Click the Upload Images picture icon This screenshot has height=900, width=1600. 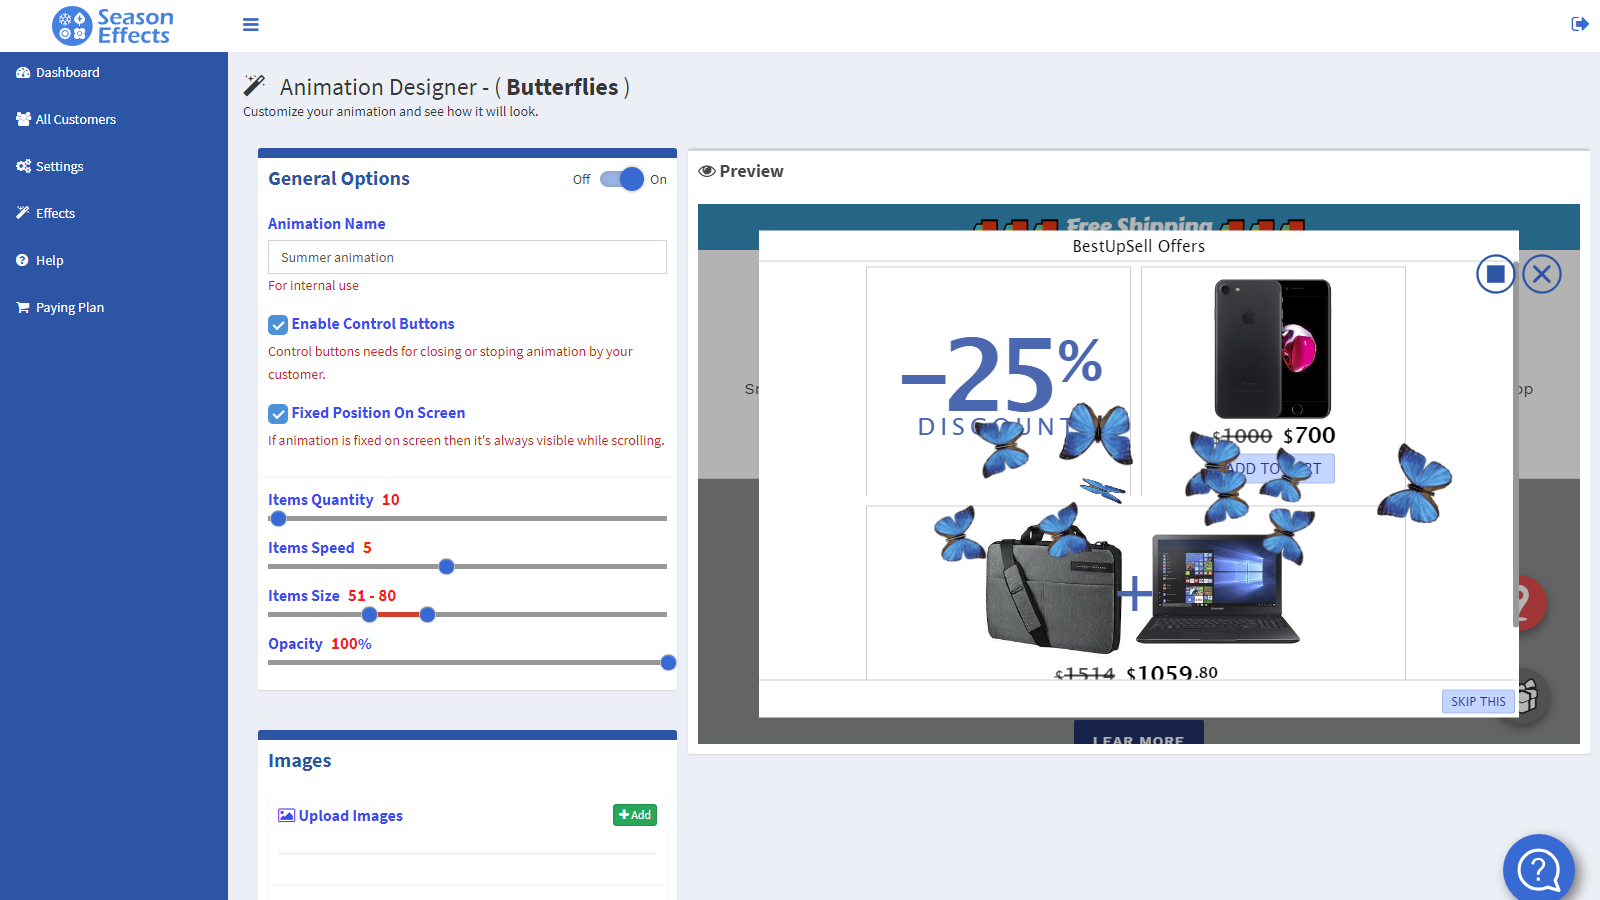(x=286, y=816)
